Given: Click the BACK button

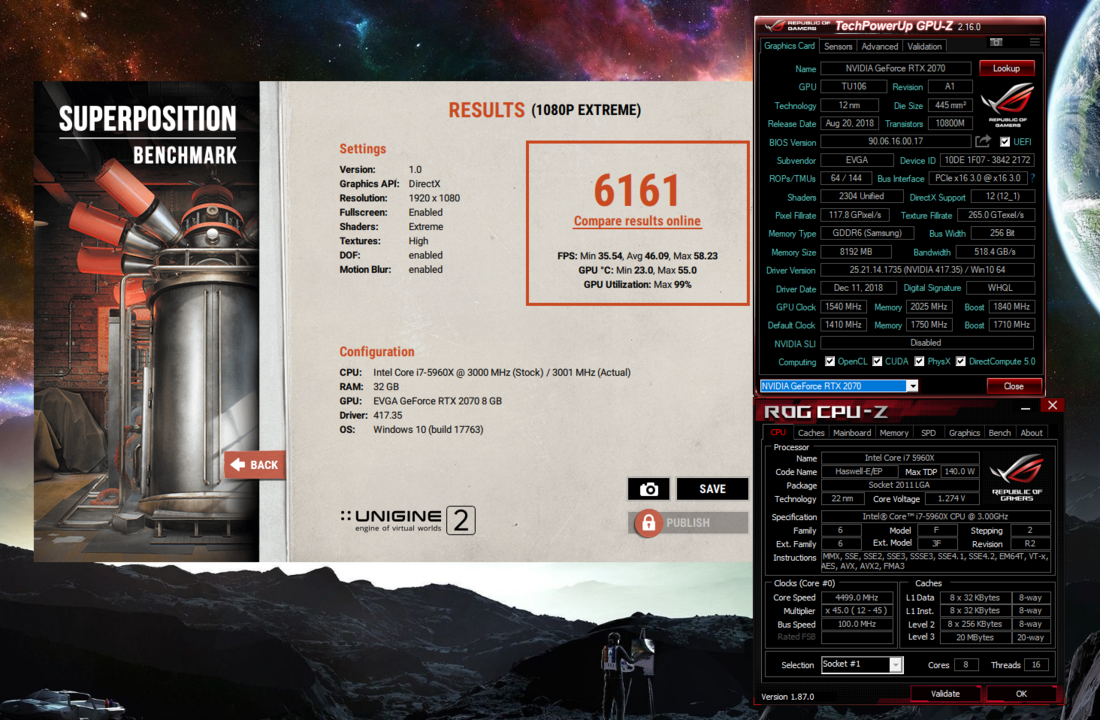Looking at the screenshot, I should pyautogui.click(x=255, y=465).
